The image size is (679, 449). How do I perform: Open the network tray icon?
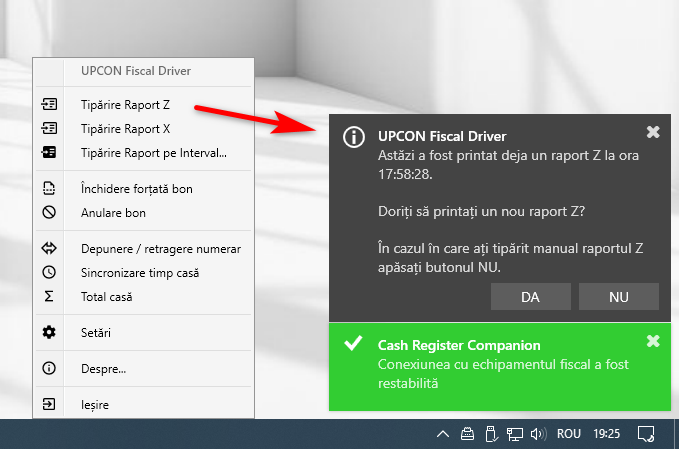pyautogui.click(x=515, y=433)
